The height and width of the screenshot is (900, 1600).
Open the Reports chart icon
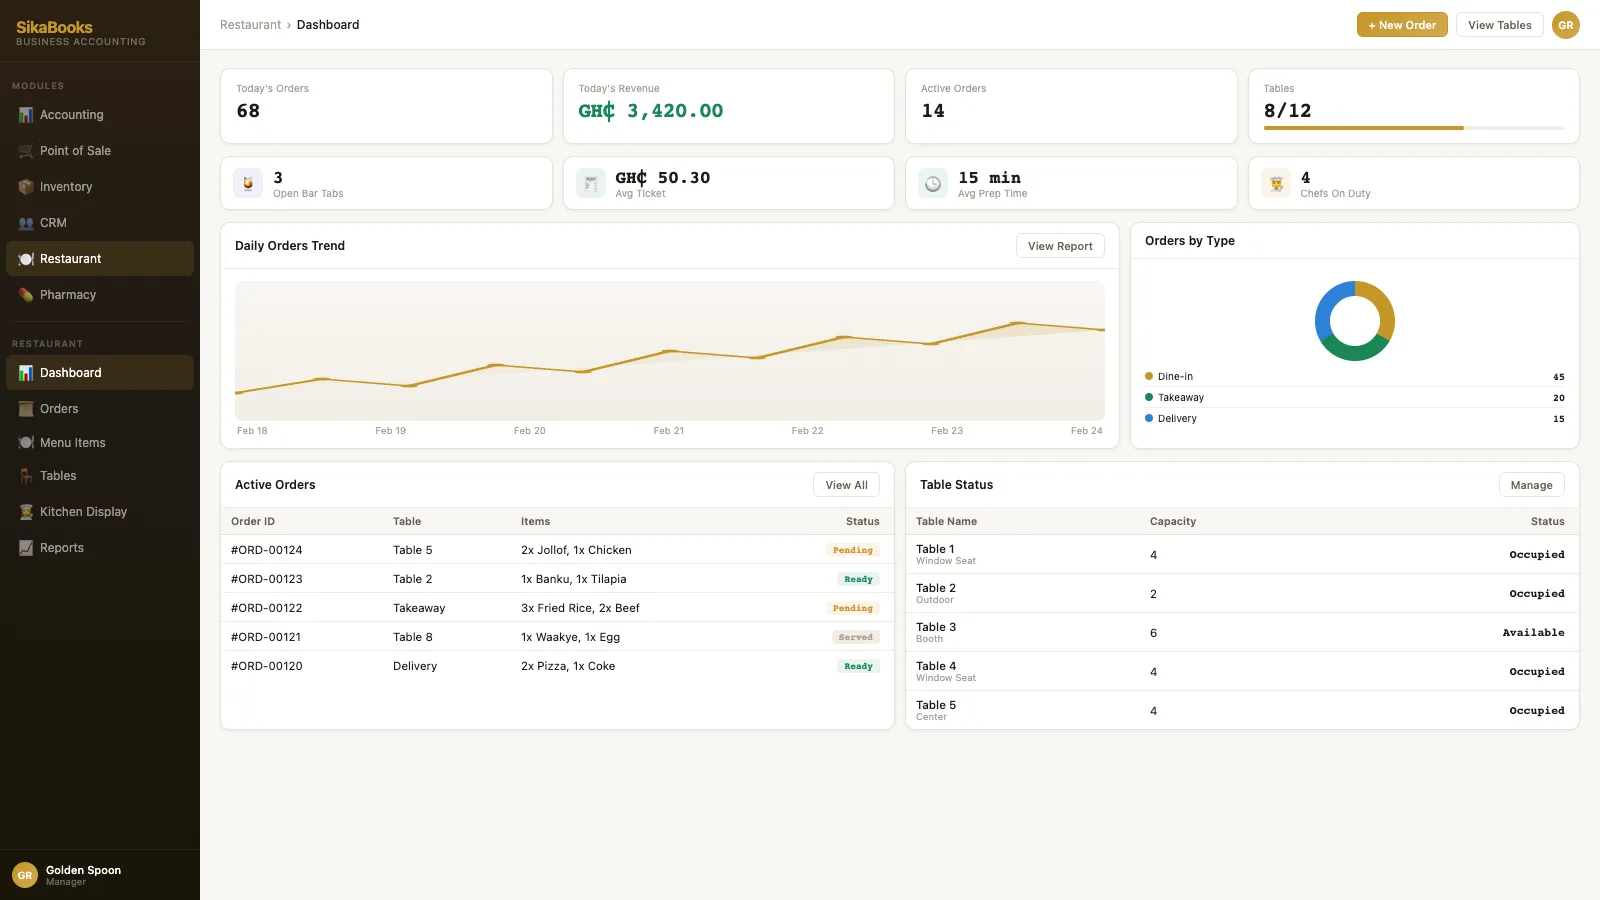[x=26, y=548]
